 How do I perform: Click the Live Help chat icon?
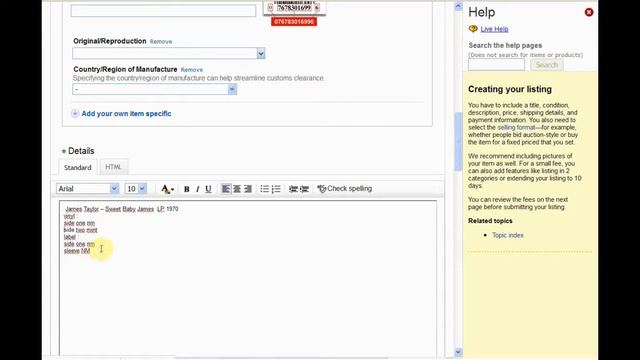(473, 29)
